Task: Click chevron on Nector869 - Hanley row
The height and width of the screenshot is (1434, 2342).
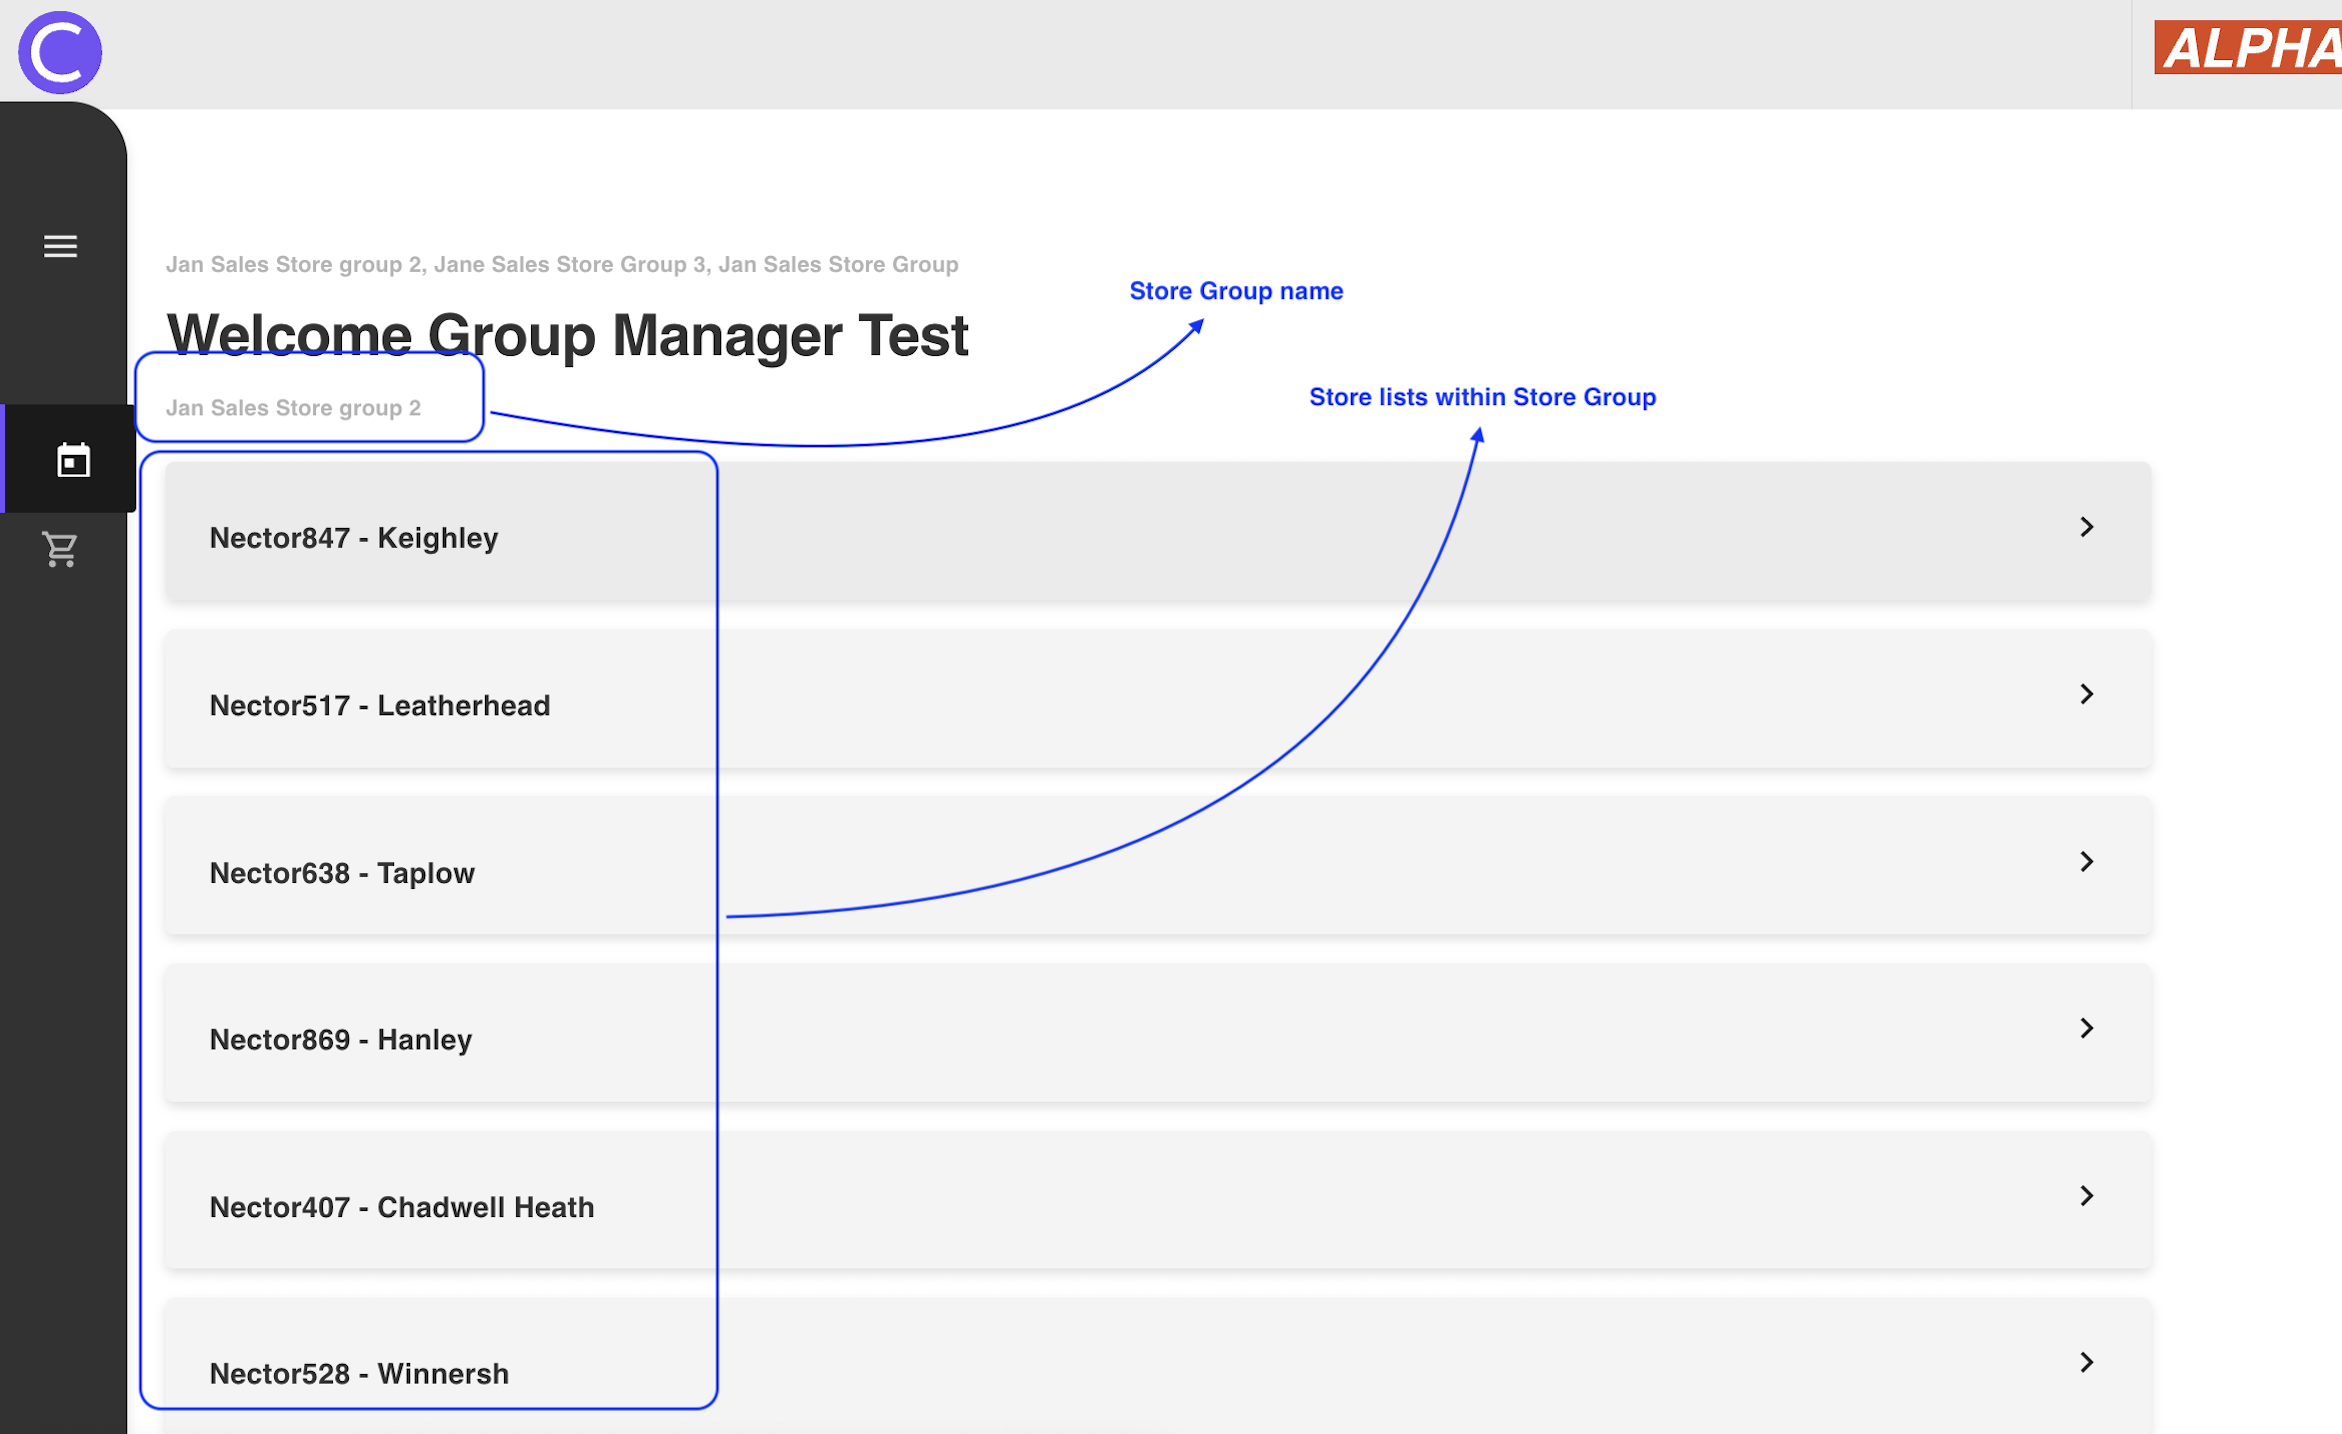Action: point(2086,1028)
